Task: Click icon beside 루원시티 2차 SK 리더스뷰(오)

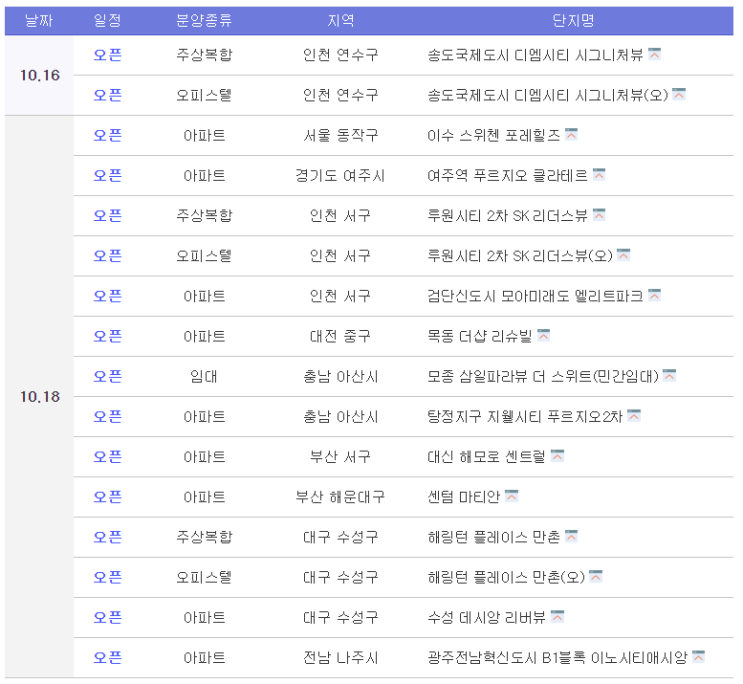Action: click(624, 255)
